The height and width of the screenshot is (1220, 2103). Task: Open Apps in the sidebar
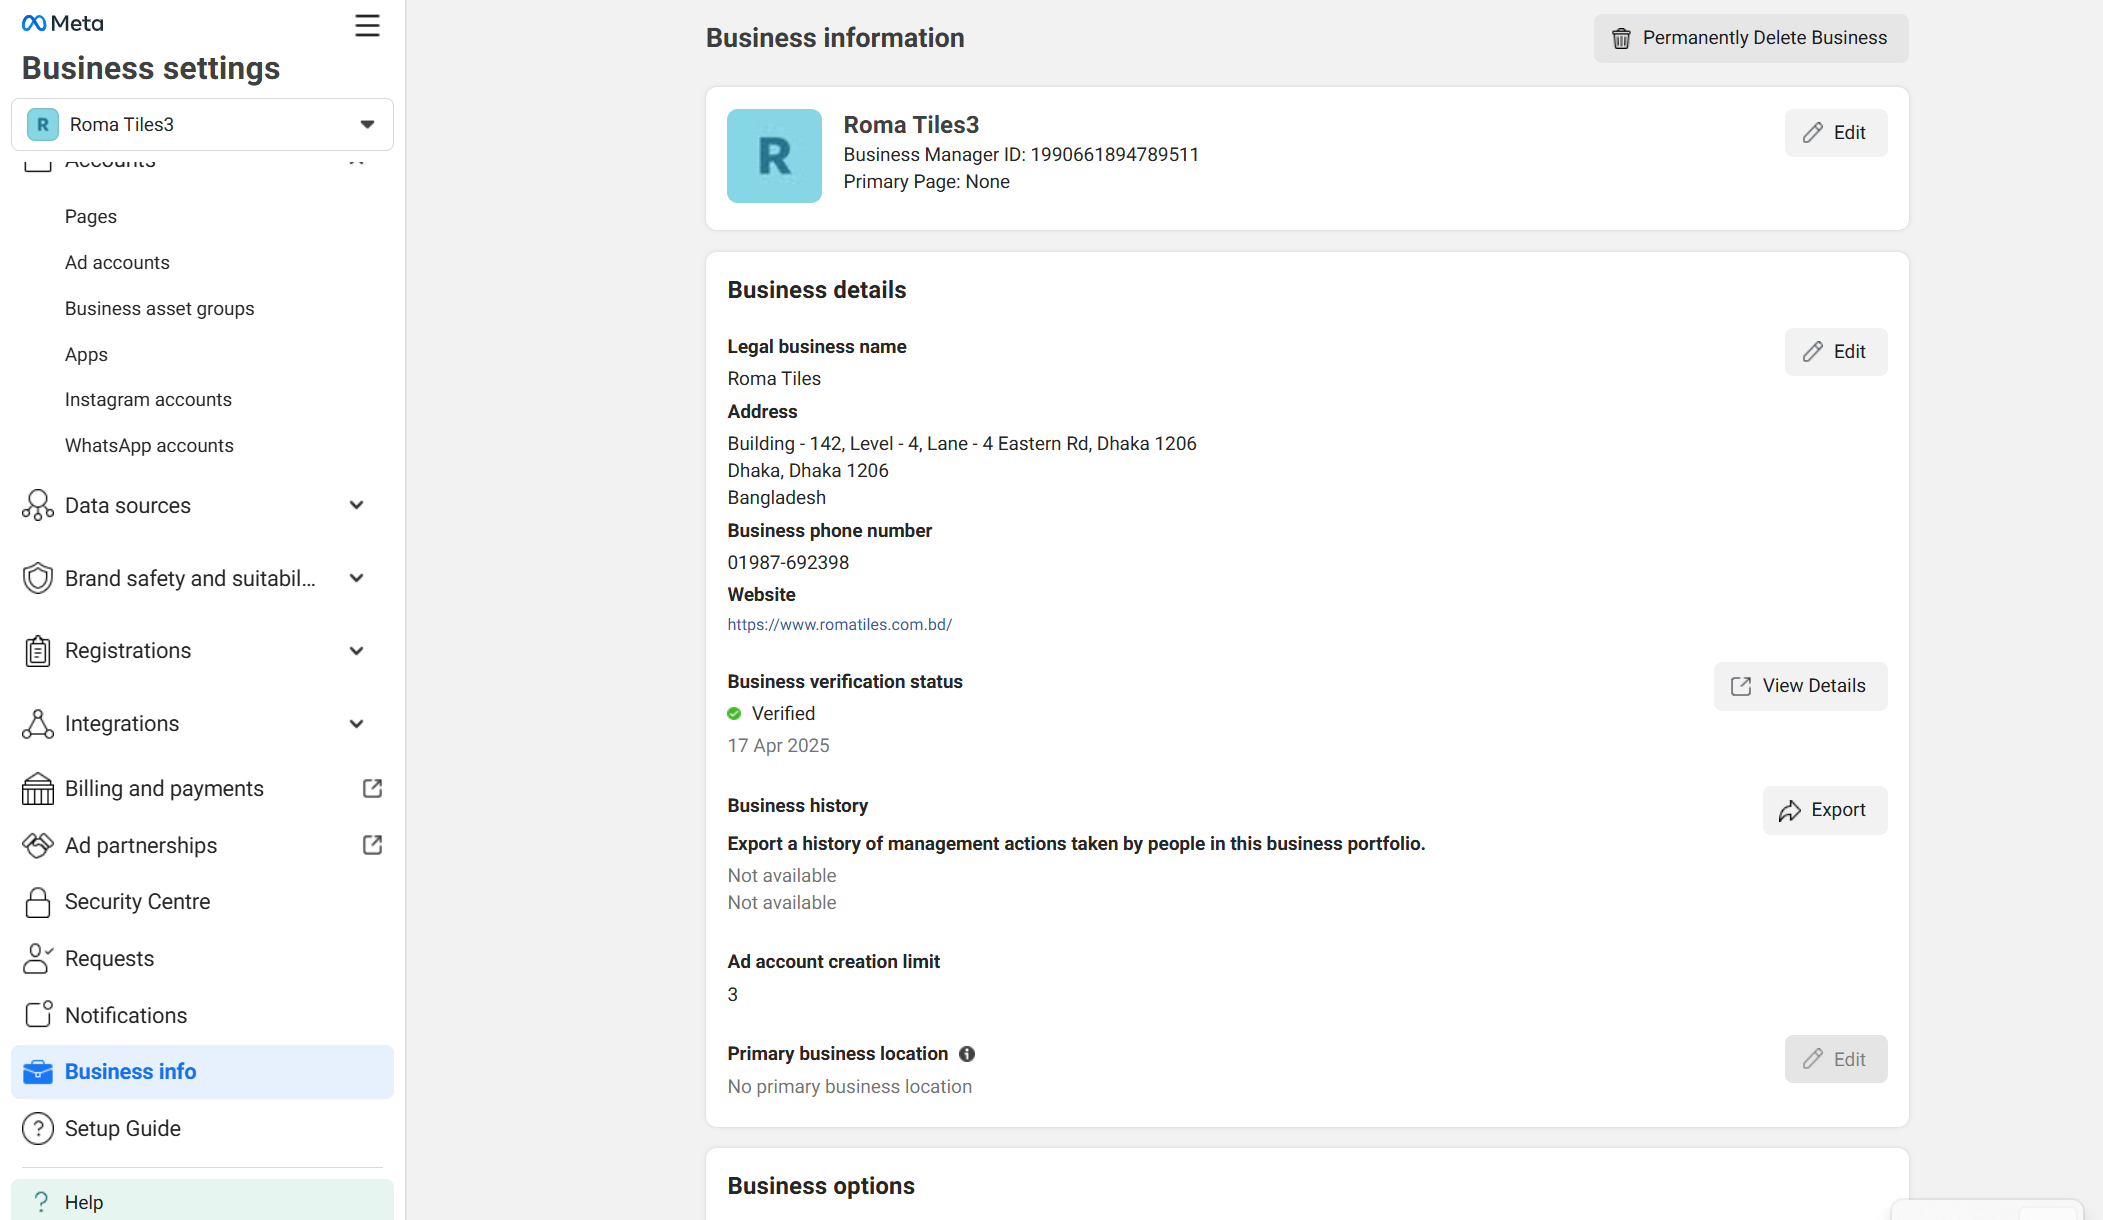[x=86, y=354]
